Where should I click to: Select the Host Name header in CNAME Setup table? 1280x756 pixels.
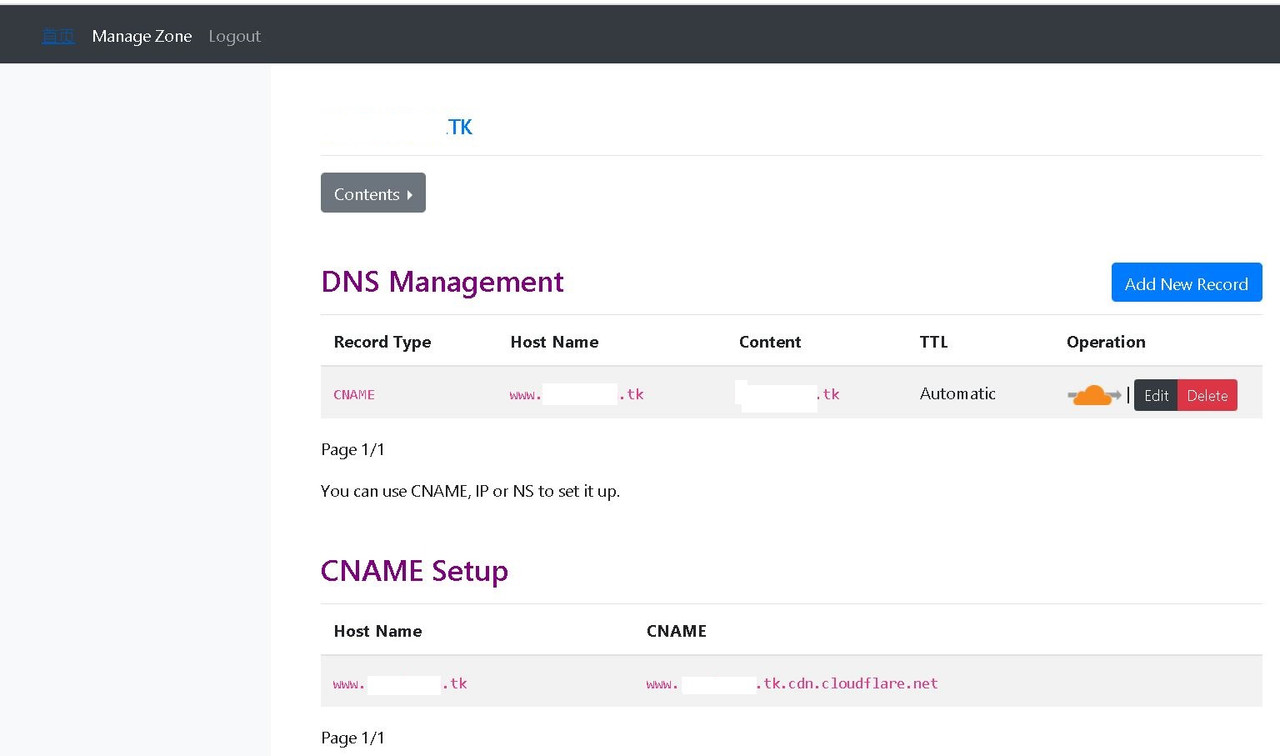[378, 631]
